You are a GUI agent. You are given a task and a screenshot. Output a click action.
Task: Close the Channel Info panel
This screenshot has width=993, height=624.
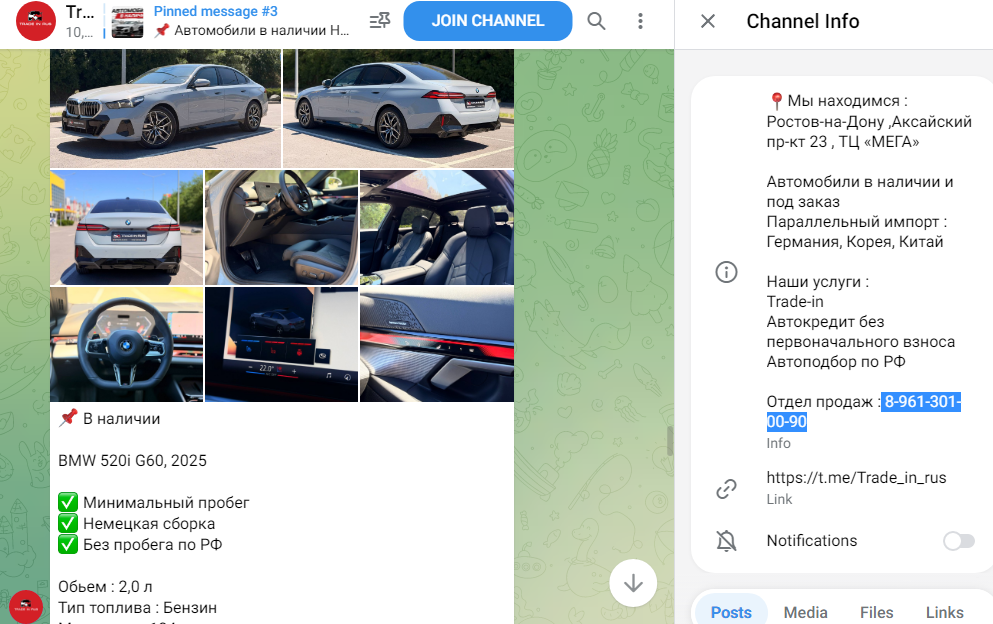coord(708,21)
